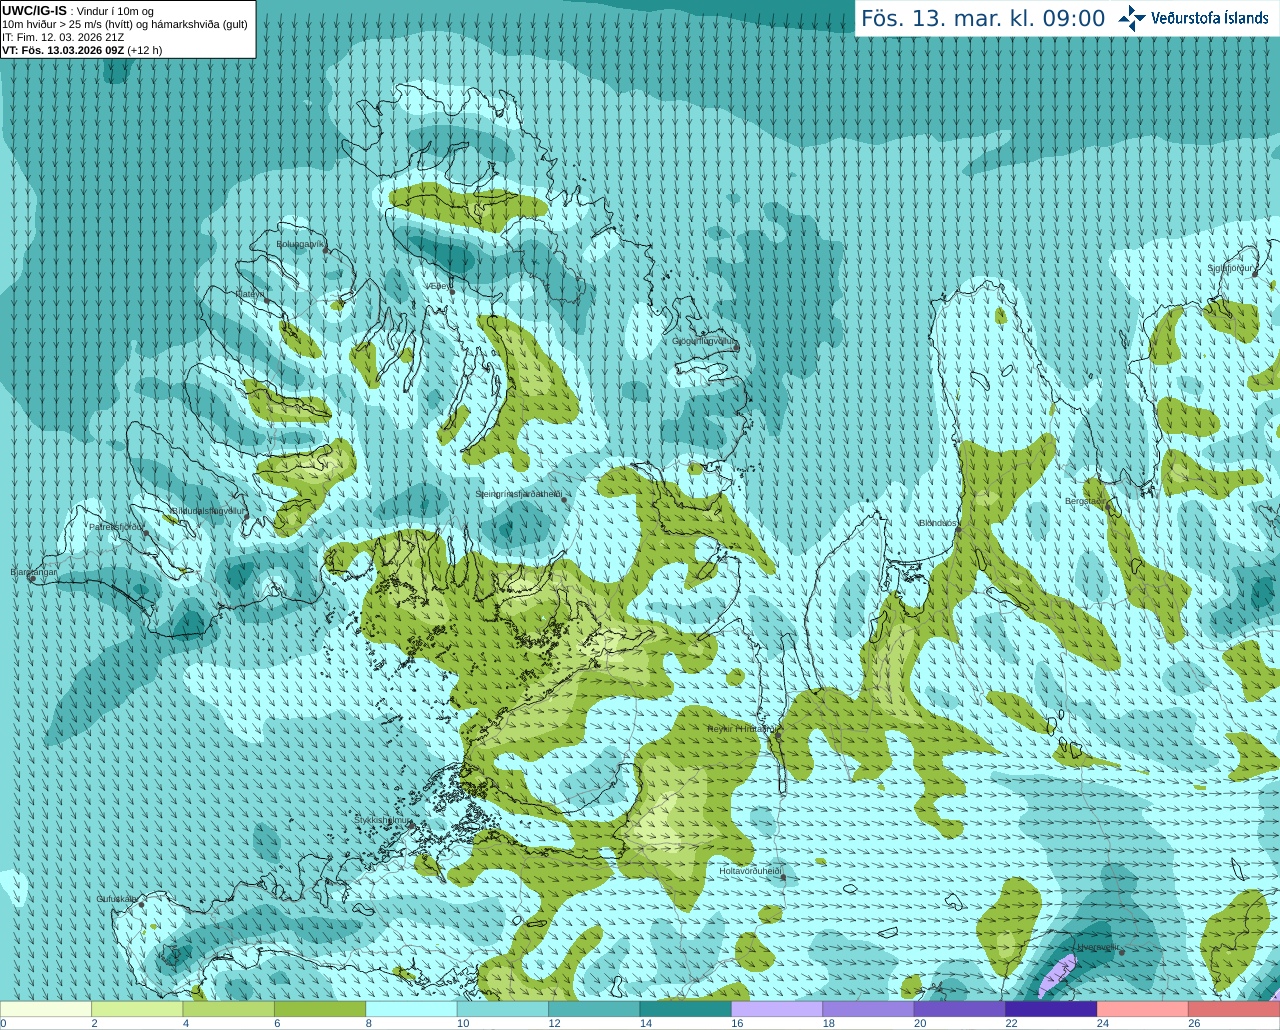
Task: Click the 10m hviður > 25 m/s legend line
Action: tap(125, 24)
